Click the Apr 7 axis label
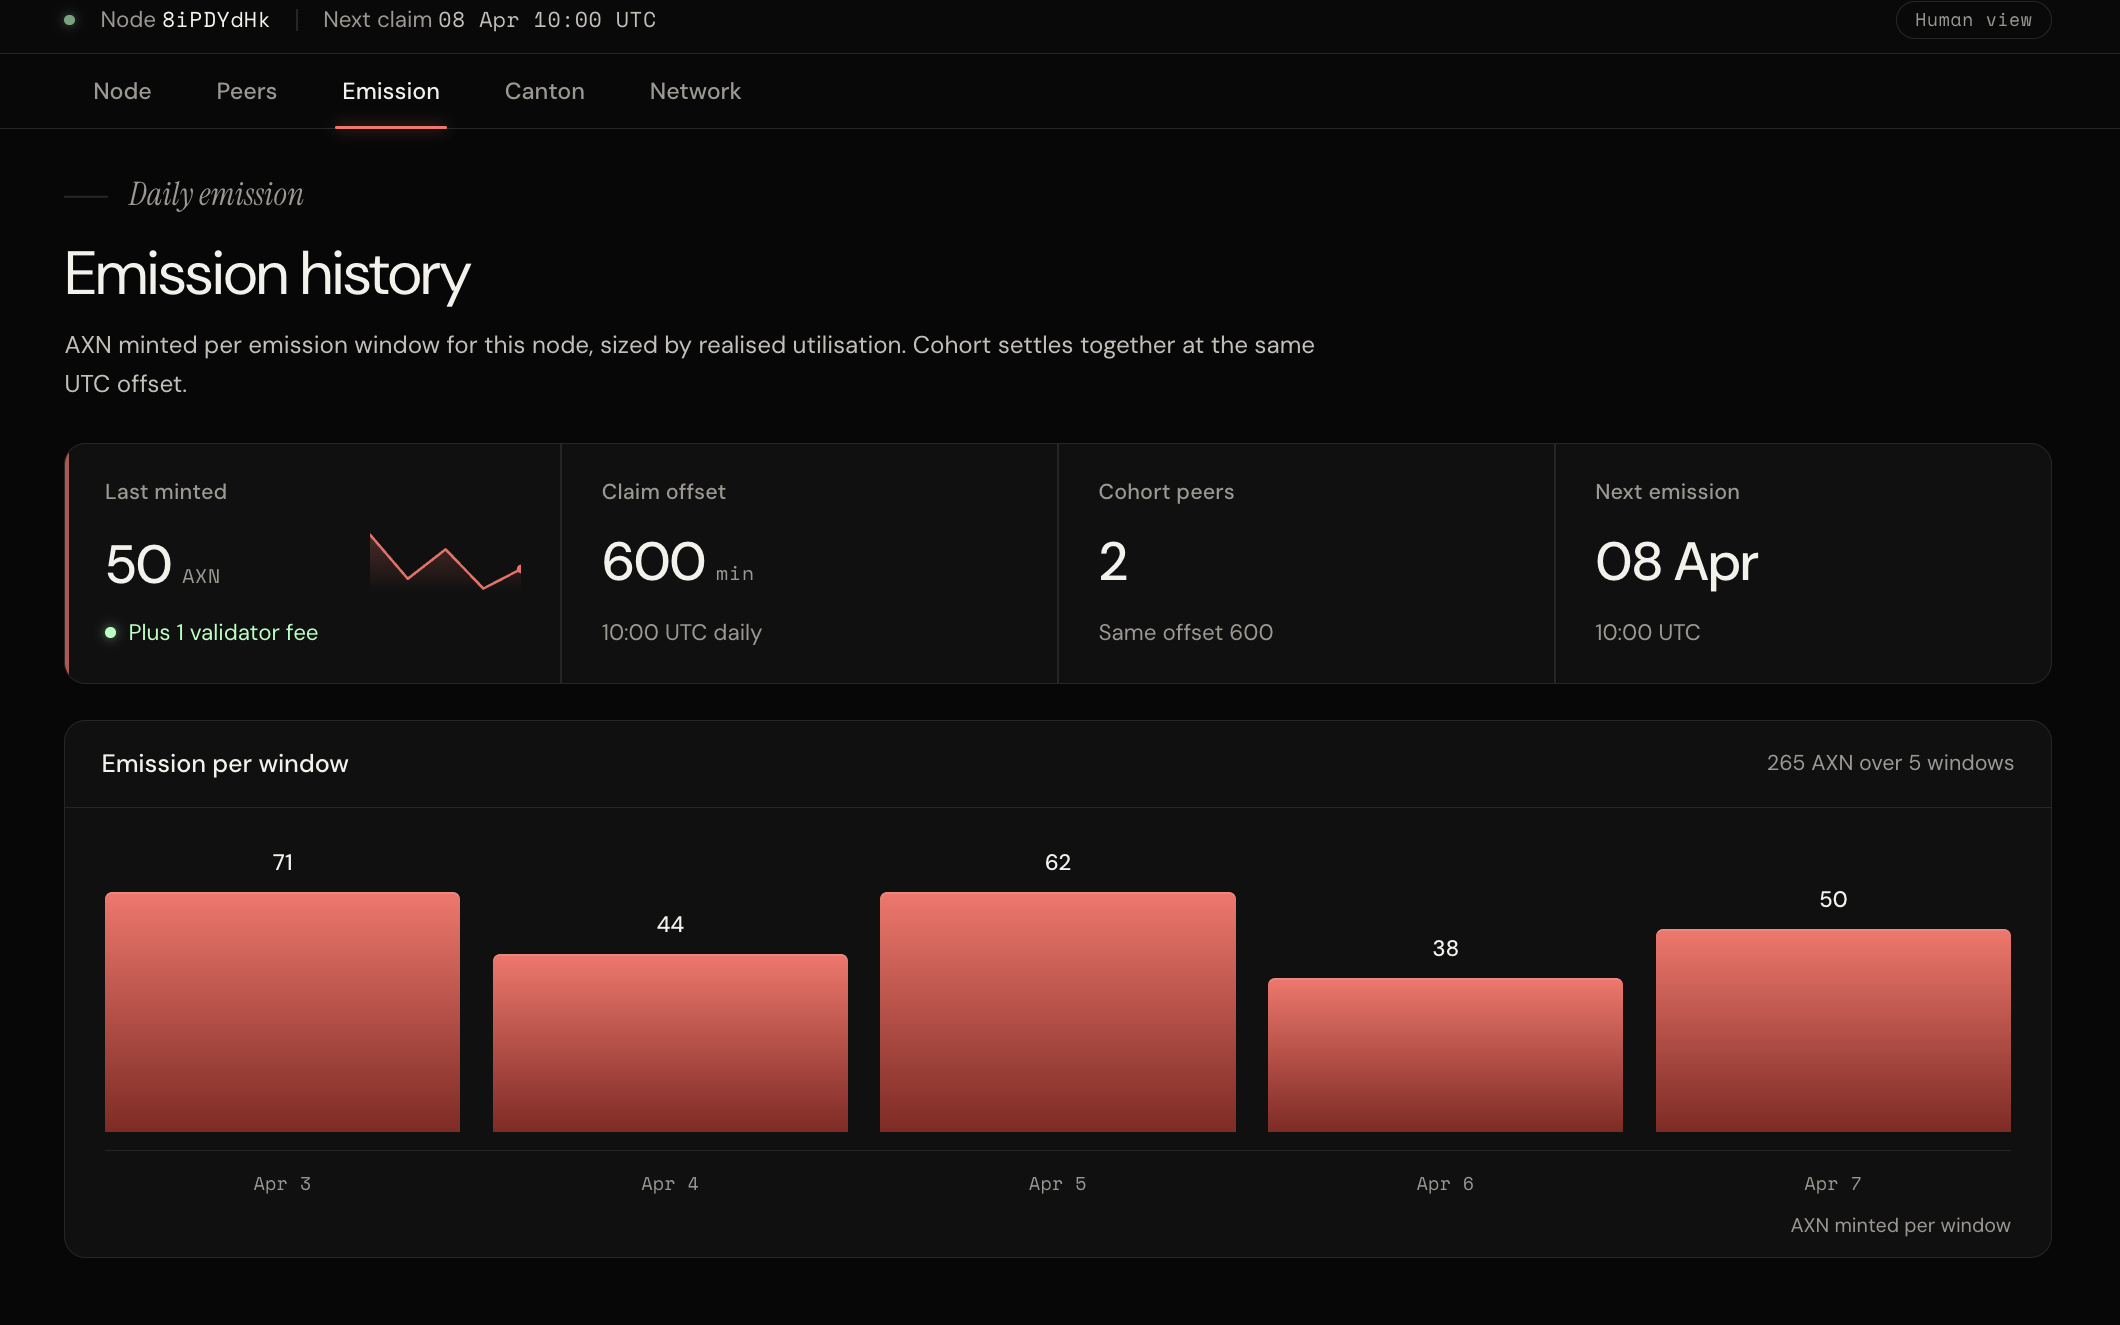The image size is (2120, 1325). pyautogui.click(x=1833, y=1184)
